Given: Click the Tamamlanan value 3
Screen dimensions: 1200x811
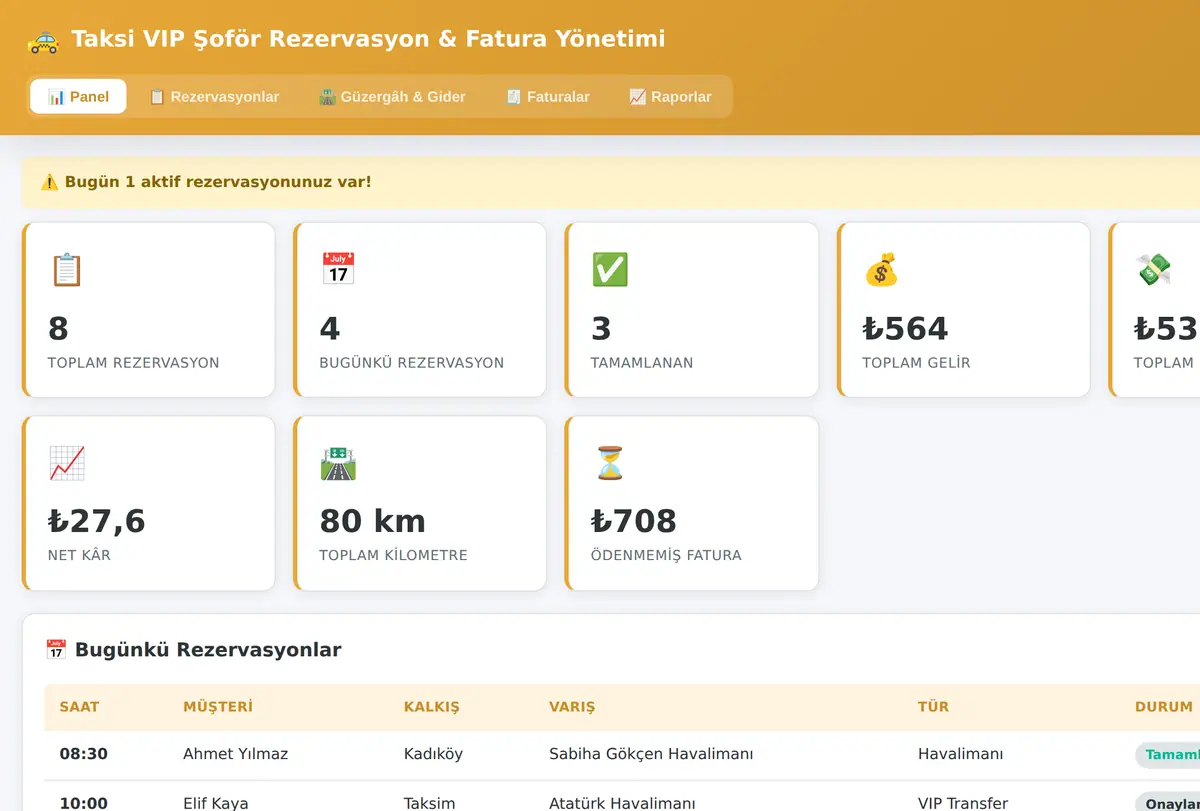Looking at the screenshot, I should point(601,328).
